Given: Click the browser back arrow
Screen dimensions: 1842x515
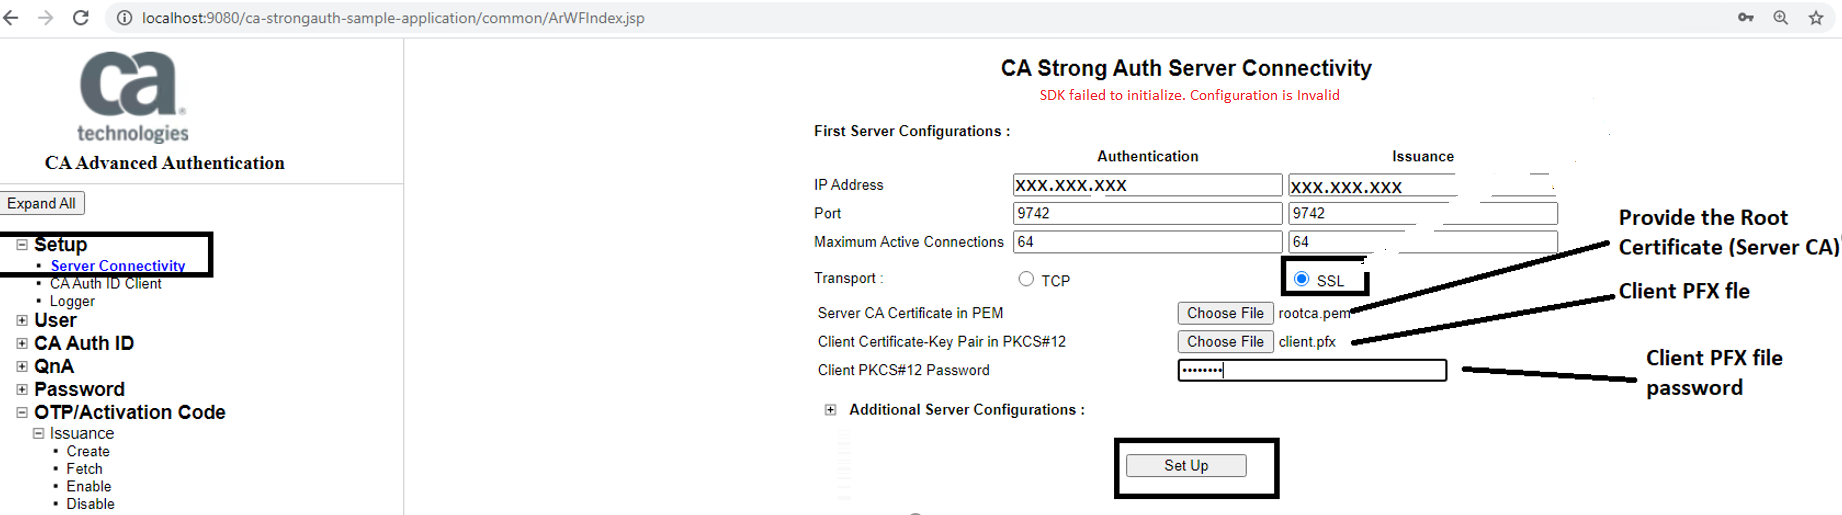Looking at the screenshot, I should 11,18.
